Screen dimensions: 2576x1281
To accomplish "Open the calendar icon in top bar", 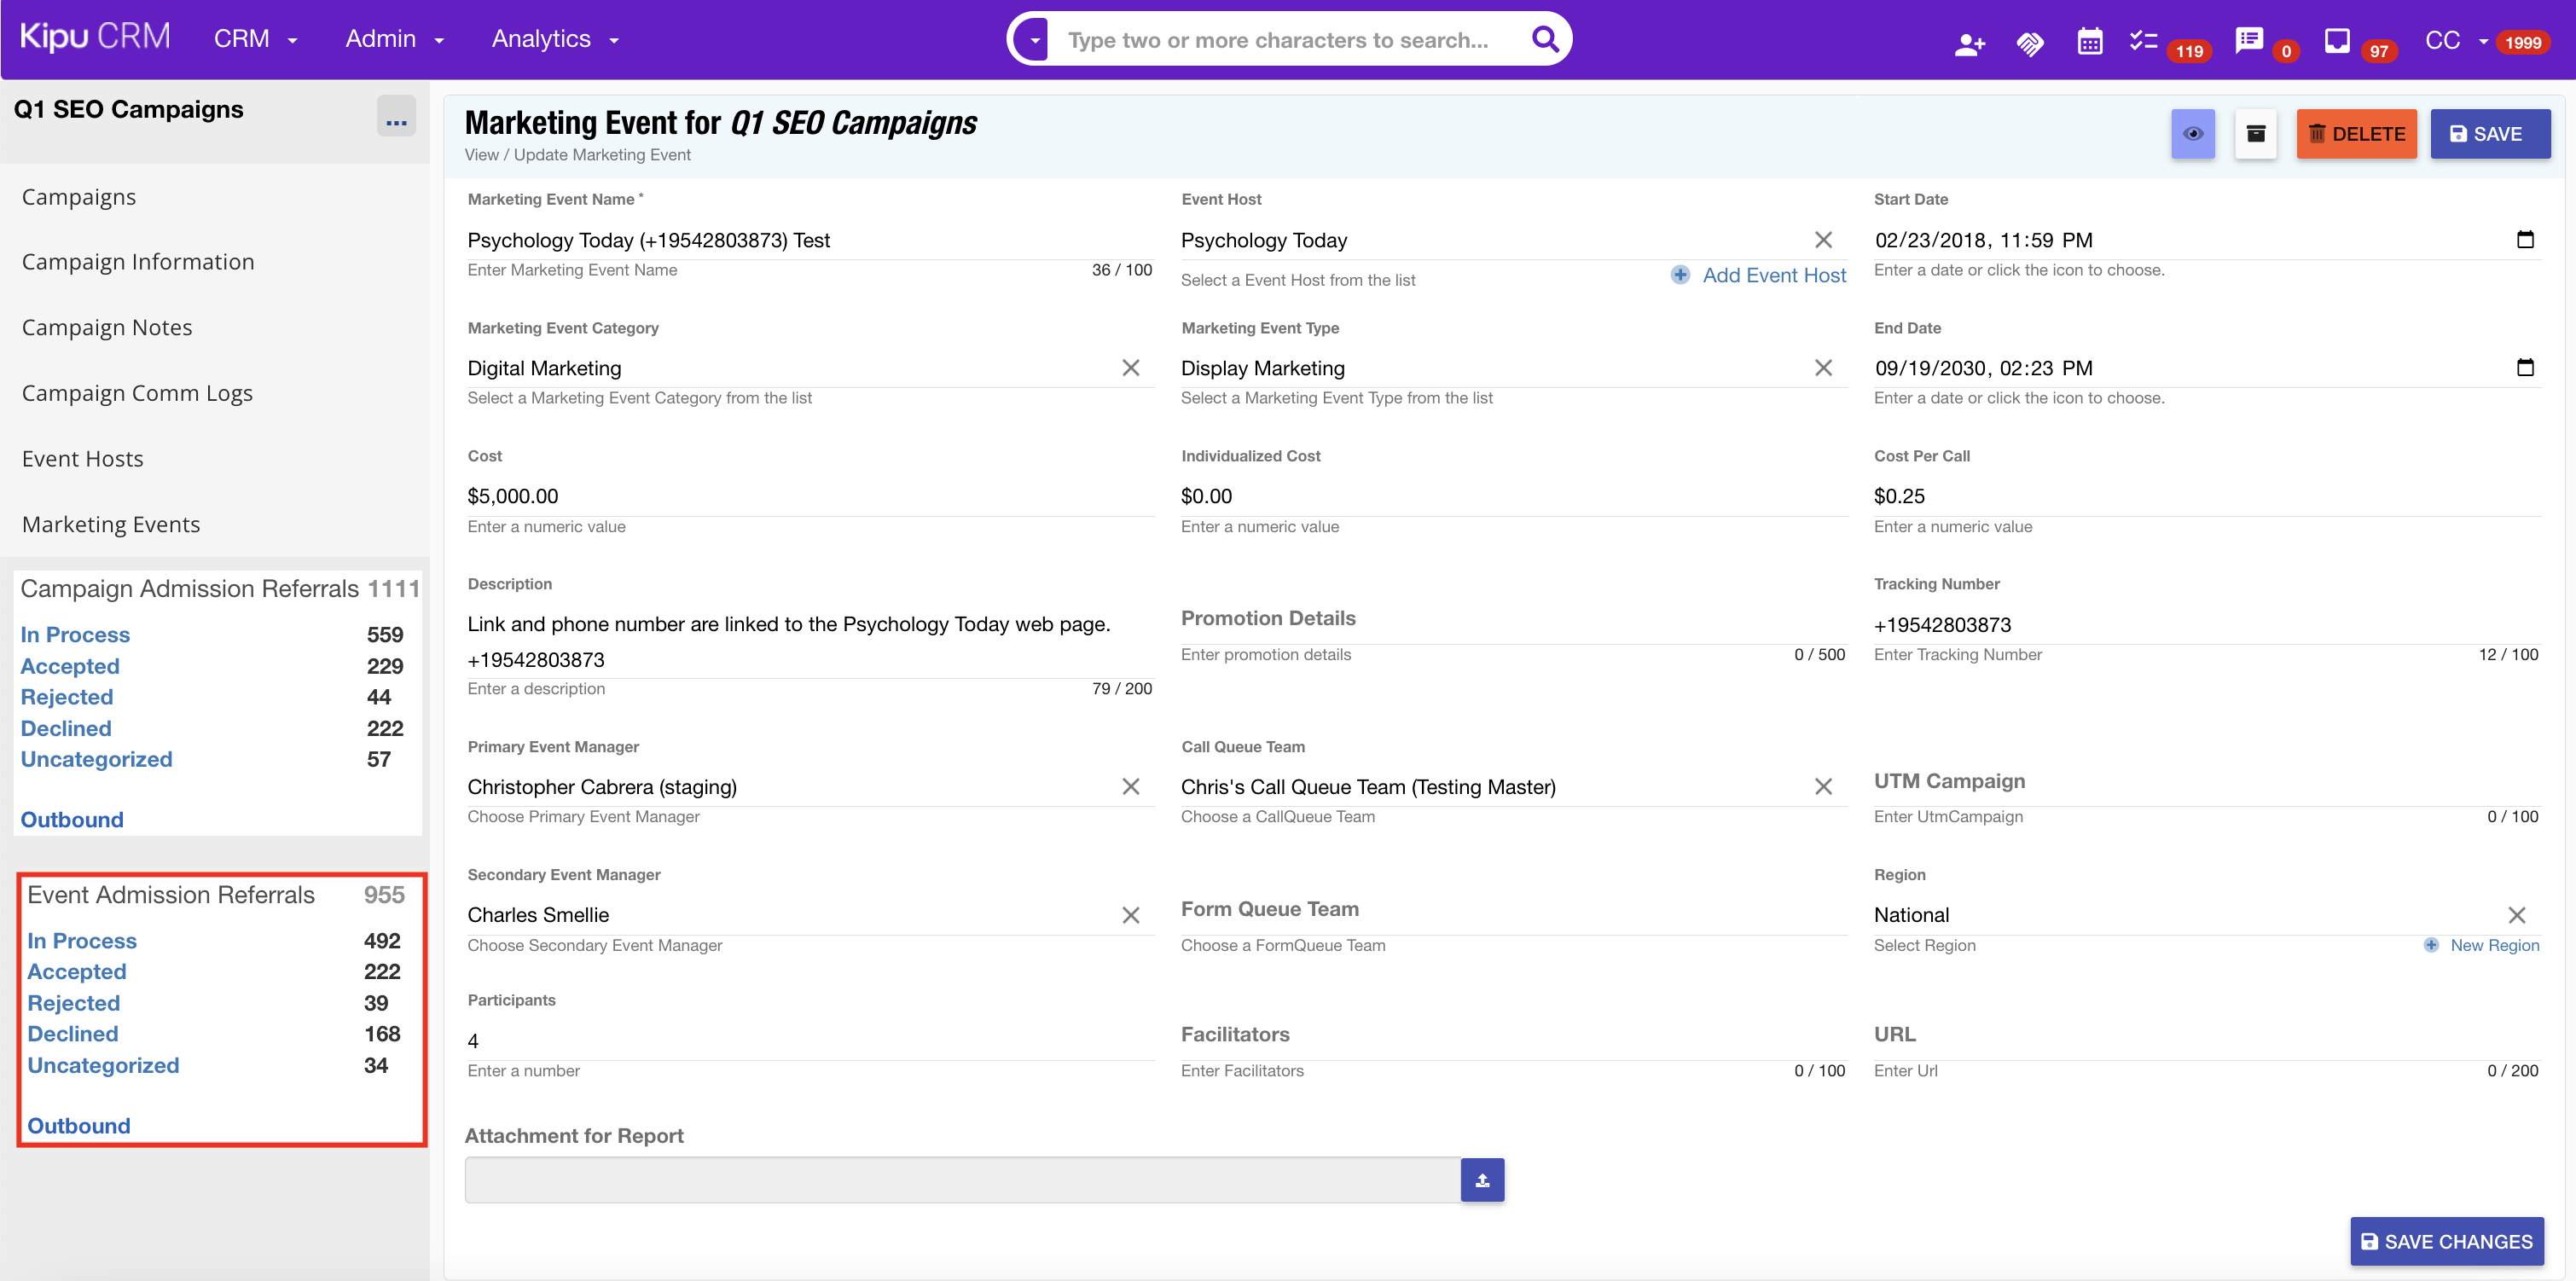I will click(2089, 42).
